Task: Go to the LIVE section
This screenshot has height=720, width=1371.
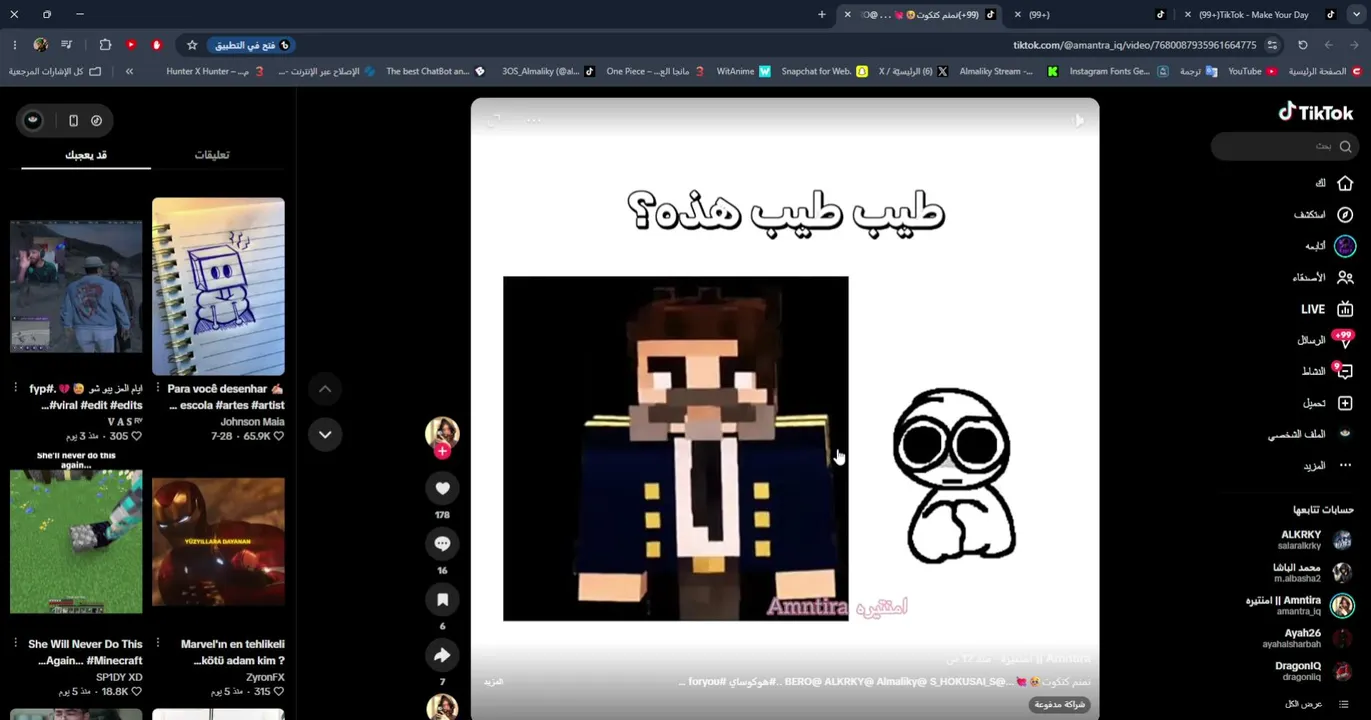Action: click(x=1327, y=309)
